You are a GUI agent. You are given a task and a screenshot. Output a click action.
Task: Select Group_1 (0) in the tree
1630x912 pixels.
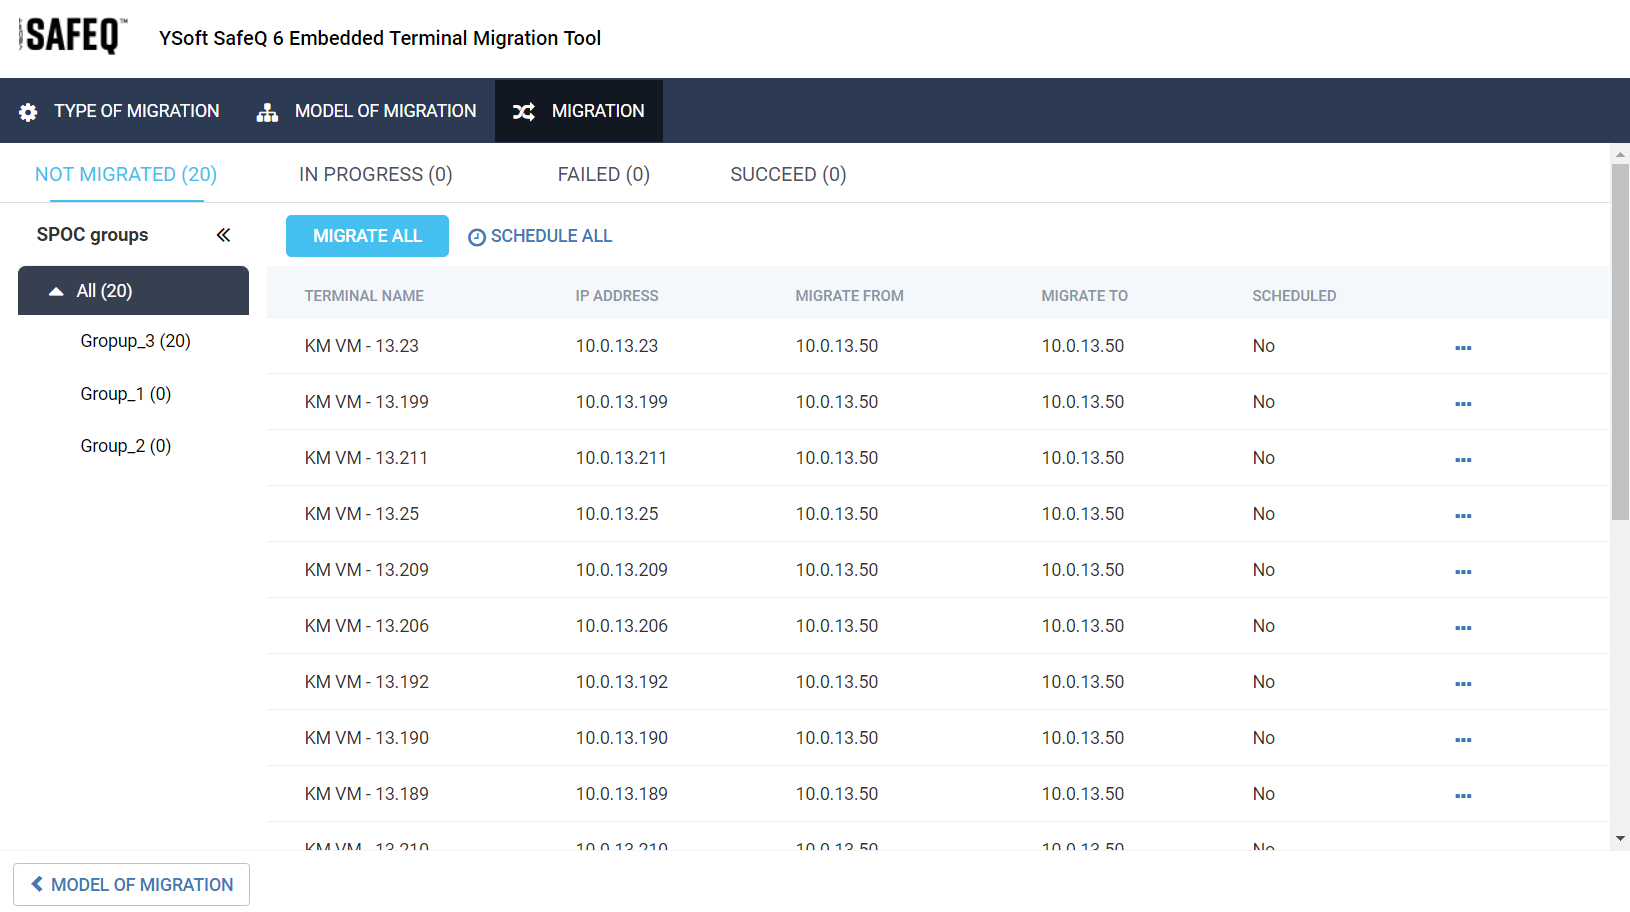click(x=125, y=394)
